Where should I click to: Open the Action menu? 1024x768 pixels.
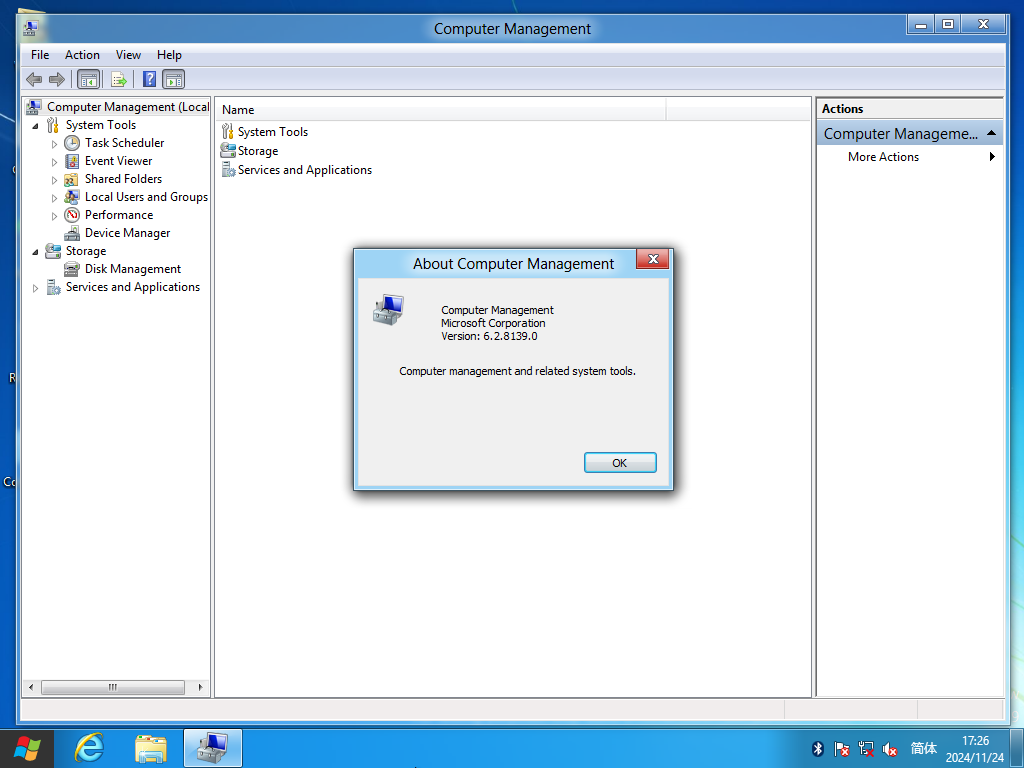pos(82,55)
